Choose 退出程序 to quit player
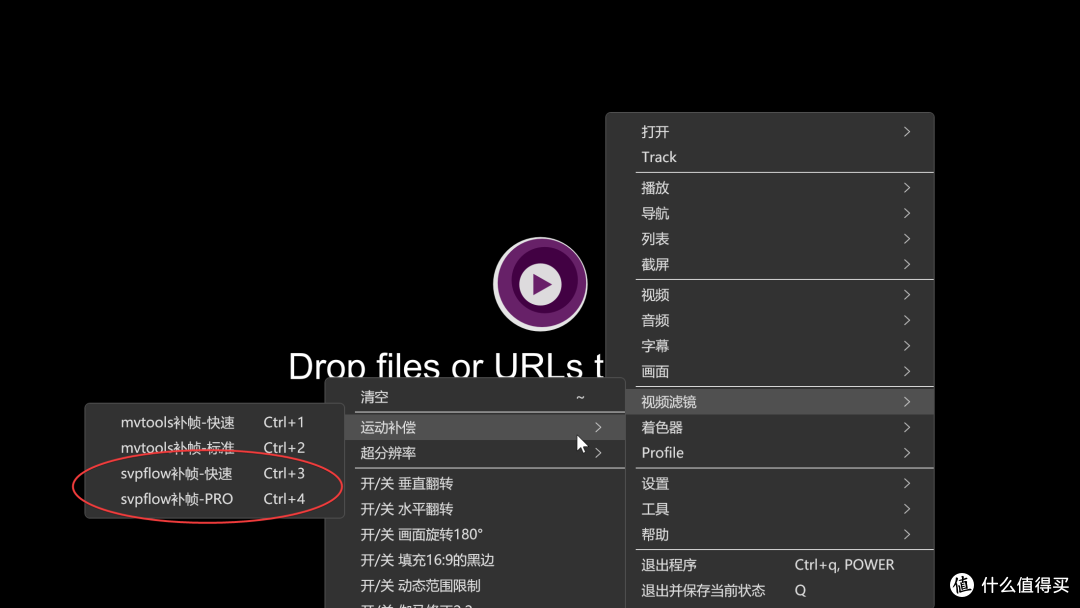The height and width of the screenshot is (608, 1080). 779,565
